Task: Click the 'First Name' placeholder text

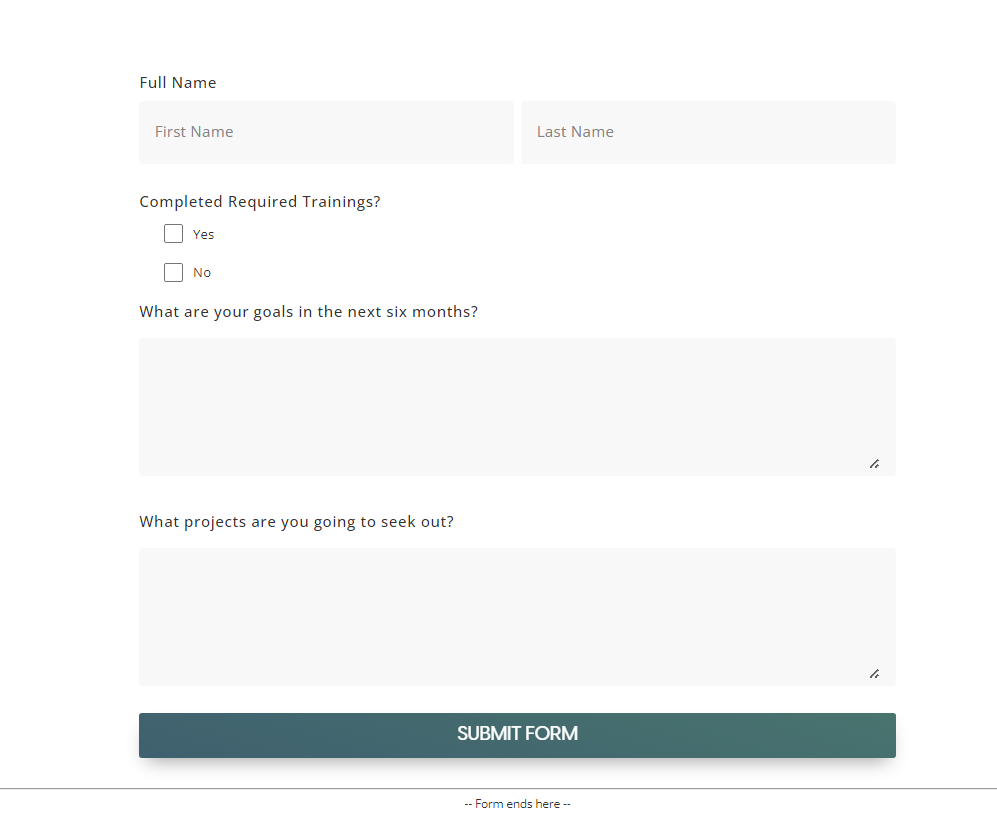Action: 194,132
